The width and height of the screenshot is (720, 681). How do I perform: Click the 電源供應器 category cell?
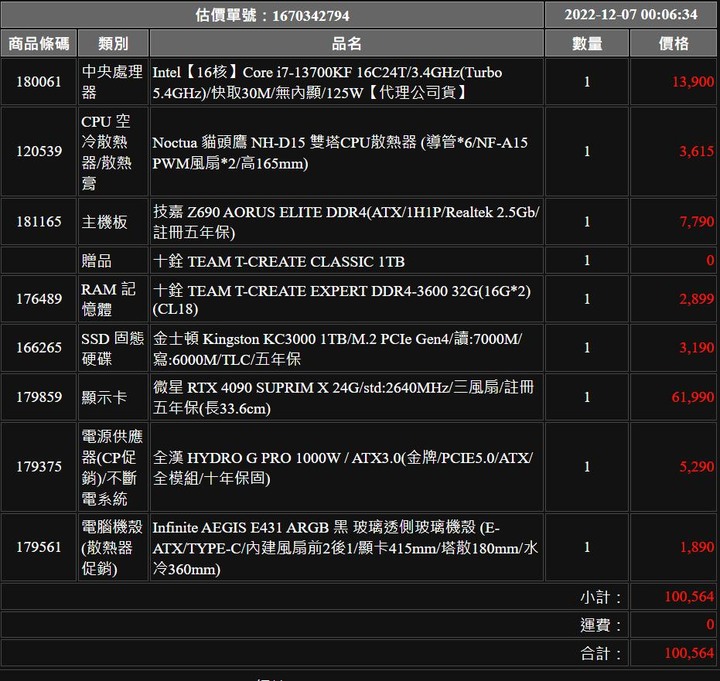click(x=112, y=467)
